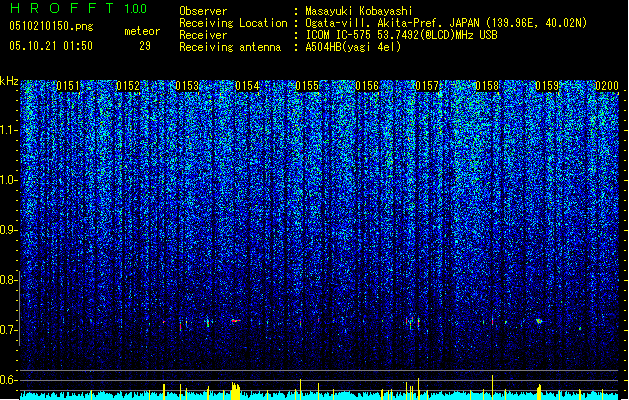The height and width of the screenshot is (400, 629).
Task: Click the meteor count value 29
Action: tap(145, 46)
